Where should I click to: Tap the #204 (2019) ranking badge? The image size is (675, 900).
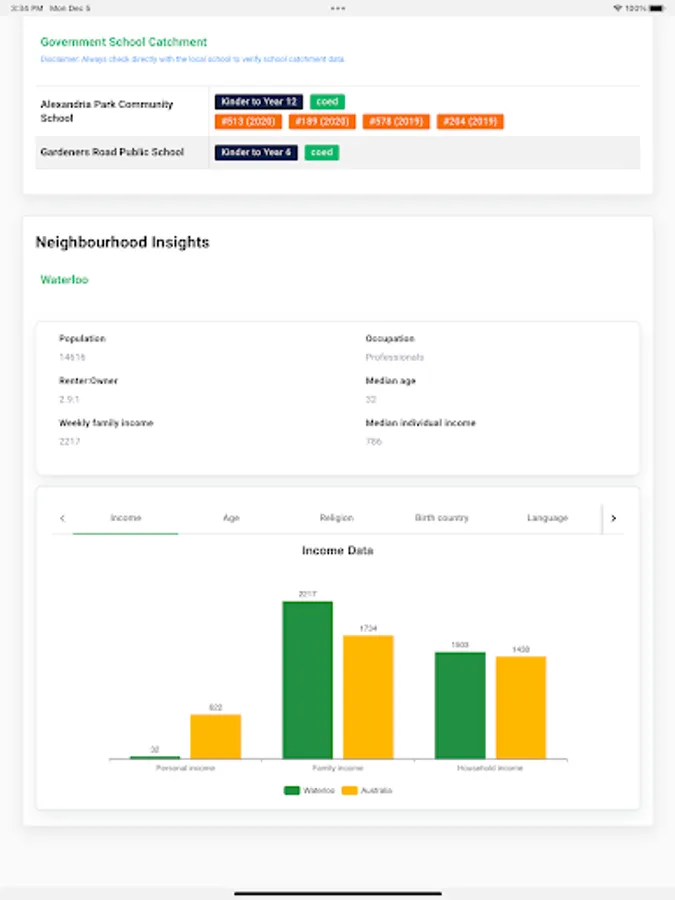[x=470, y=122]
